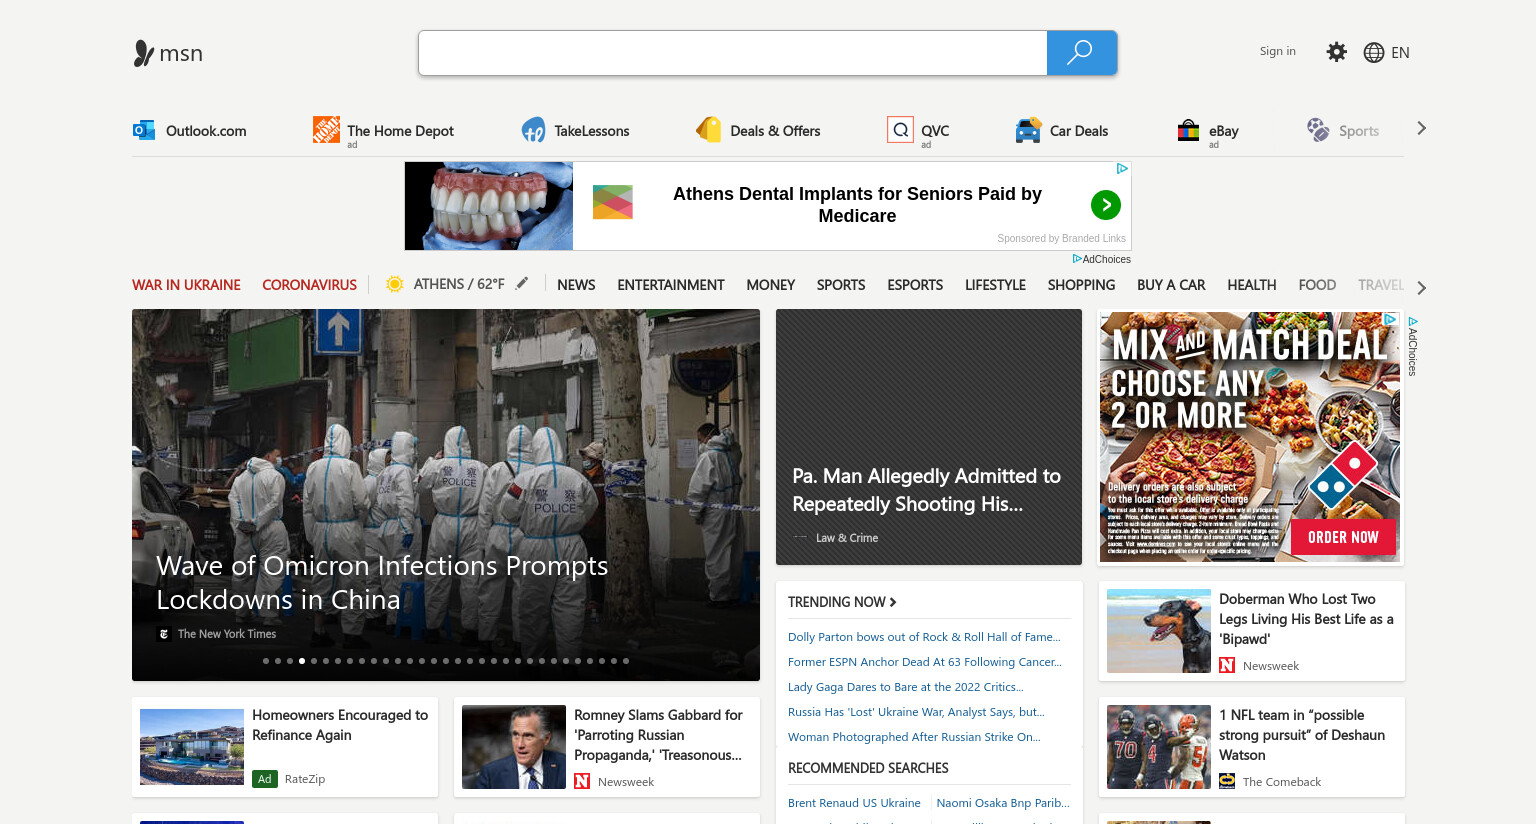Click the Newsweek icon under Doberman story
The width and height of the screenshot is (1536, 824).
coord(1227,665)
